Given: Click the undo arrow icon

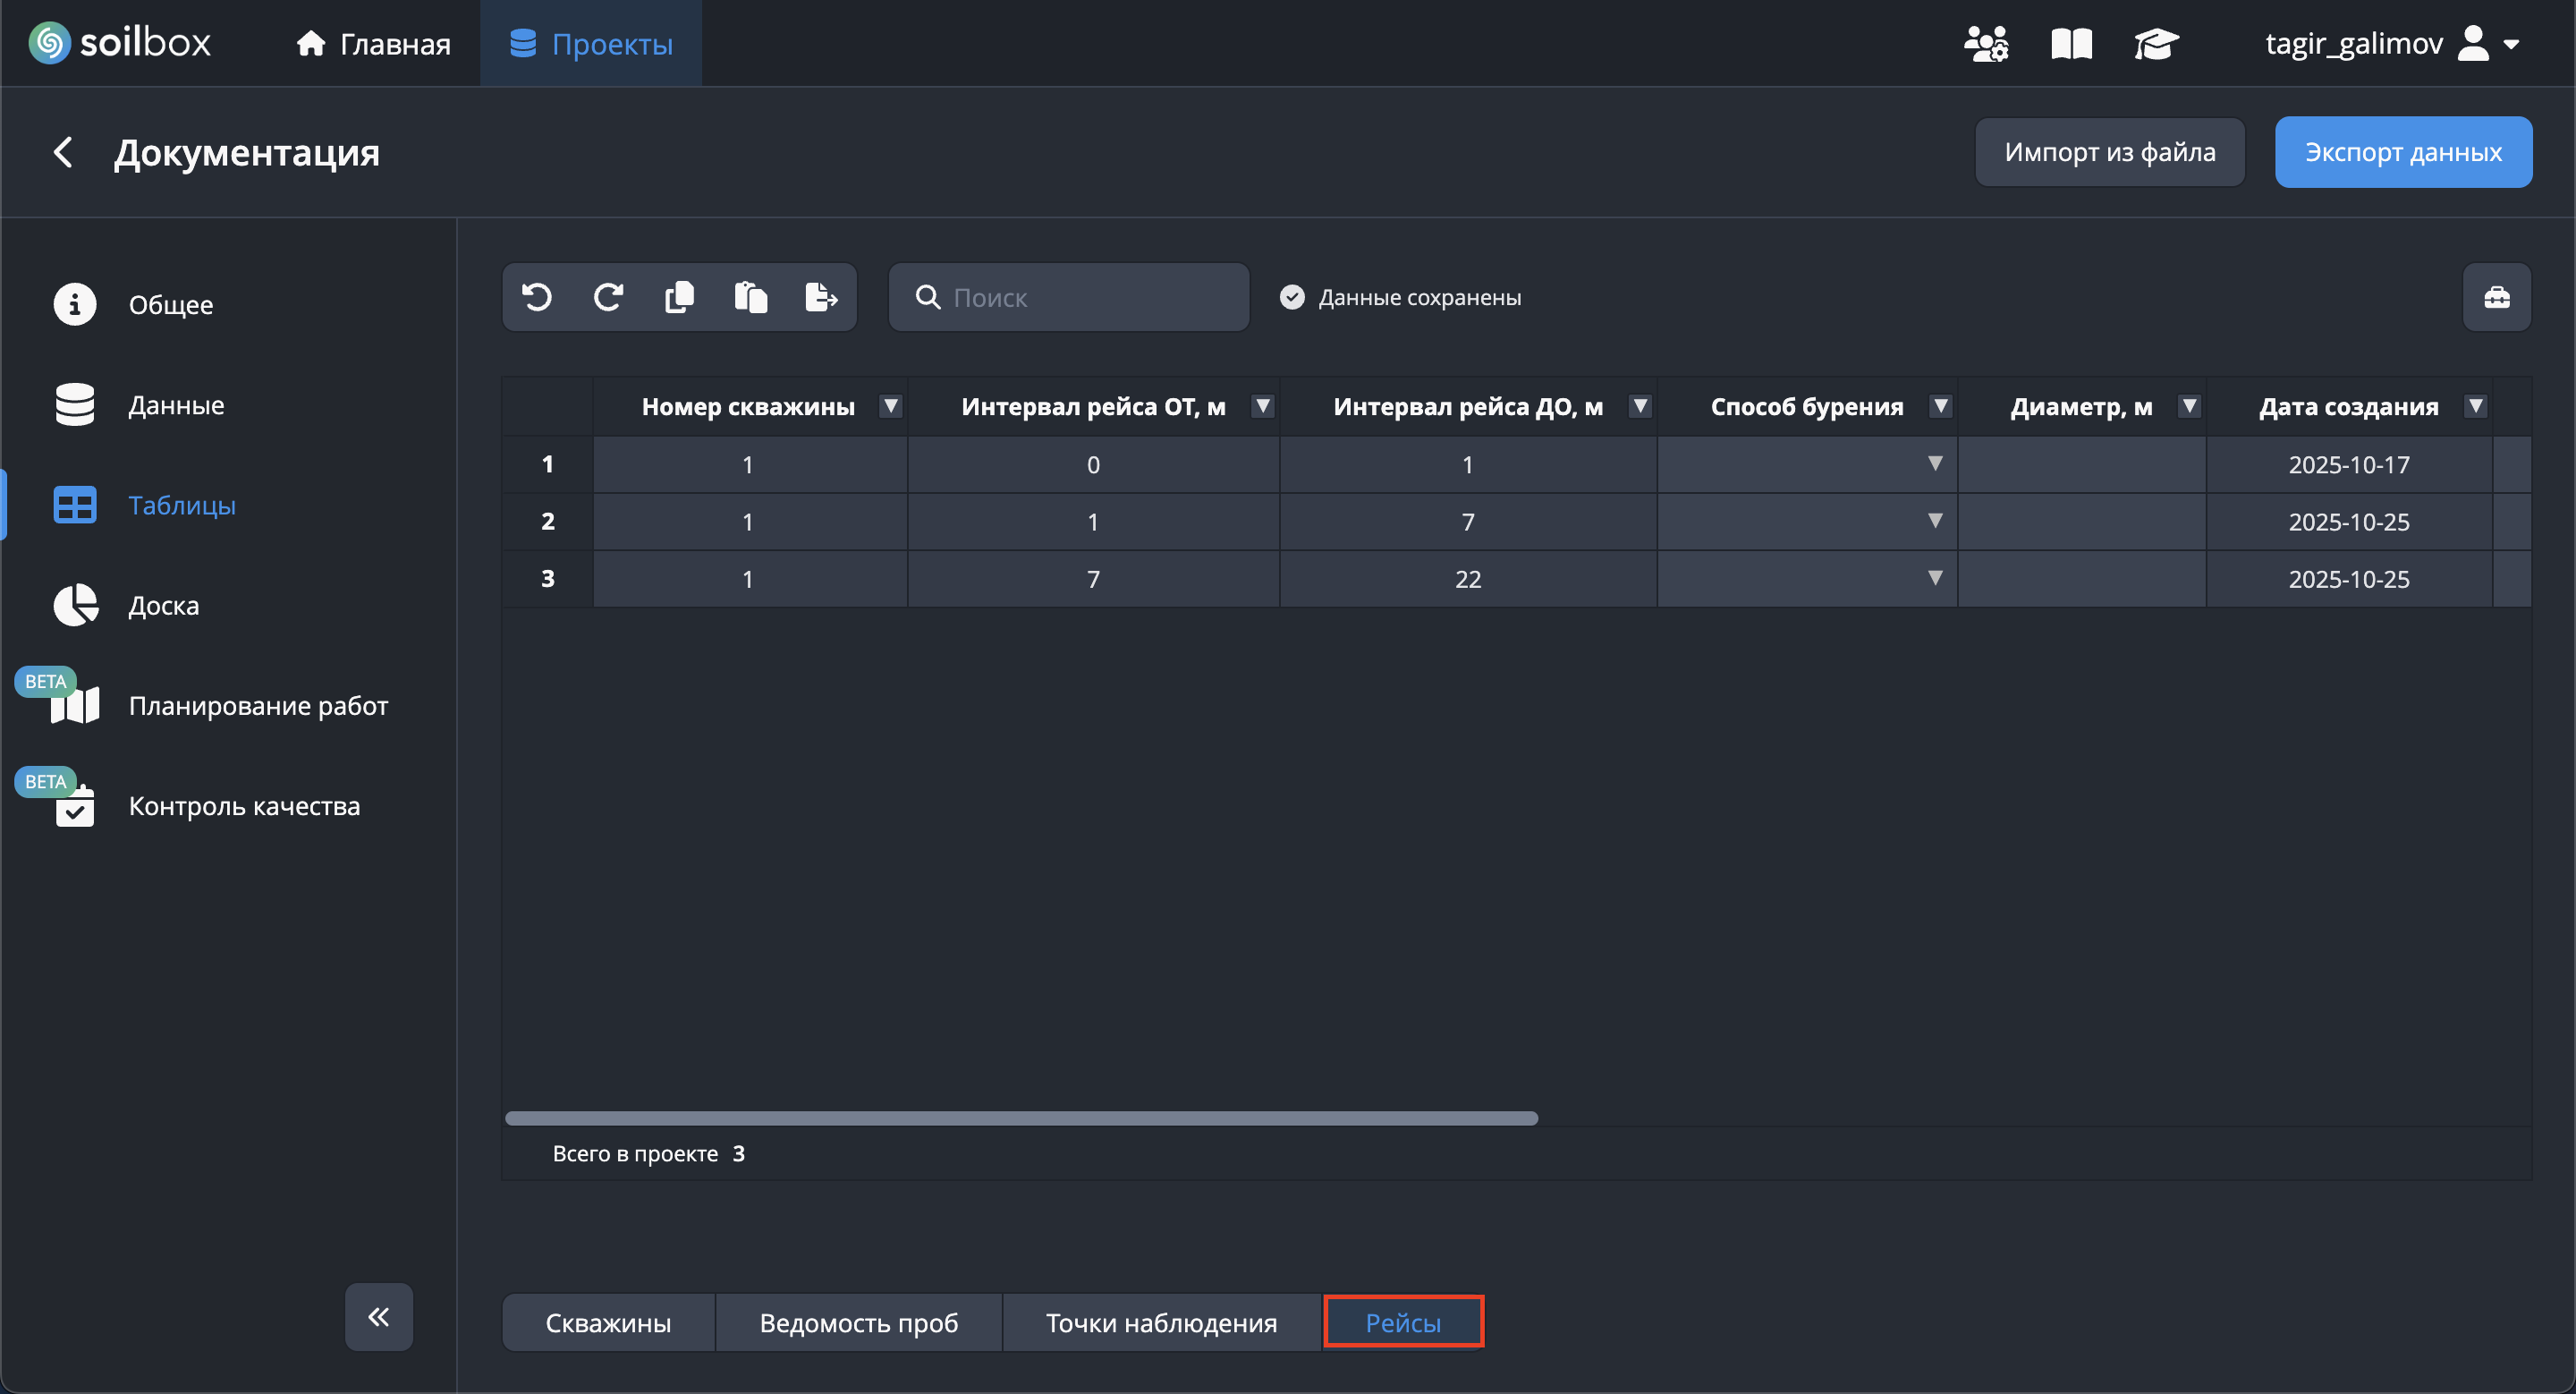Looking at the screenshot, I should pos(537,297).
